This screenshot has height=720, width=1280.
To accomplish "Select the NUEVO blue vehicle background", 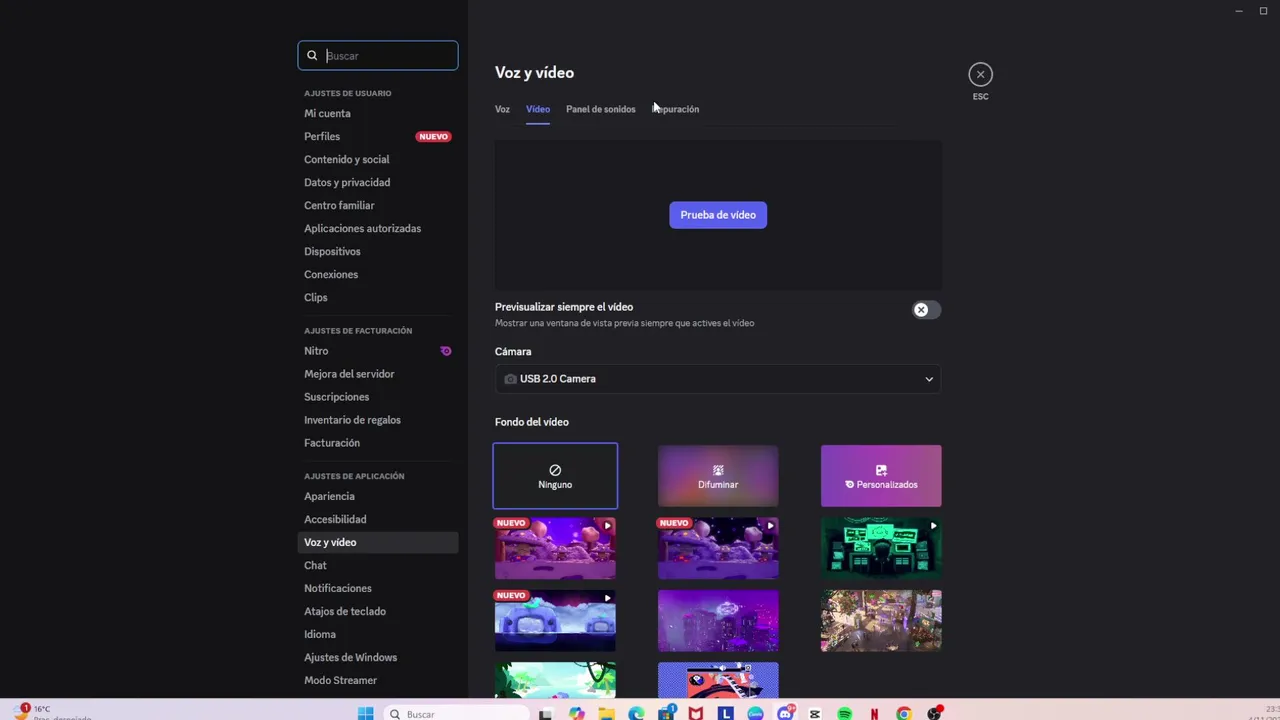I will [555, 620].
